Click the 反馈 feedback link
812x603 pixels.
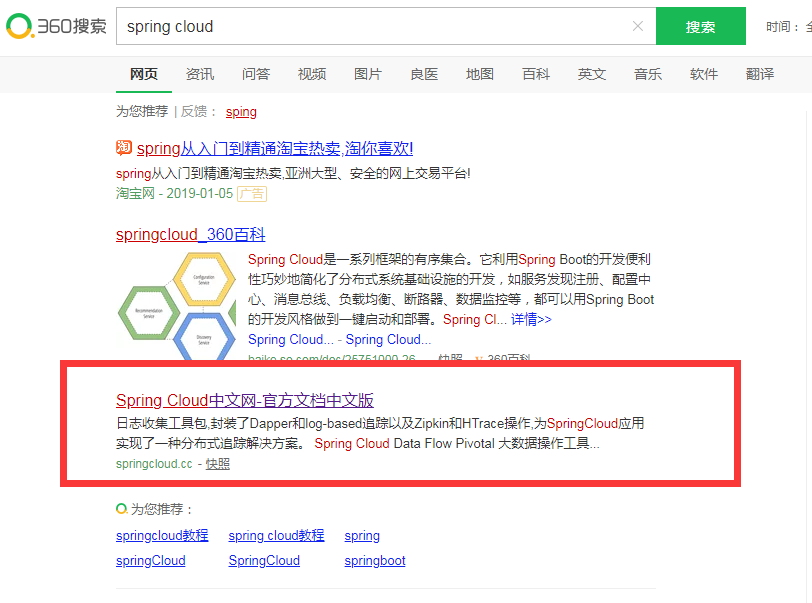(194, 111)
